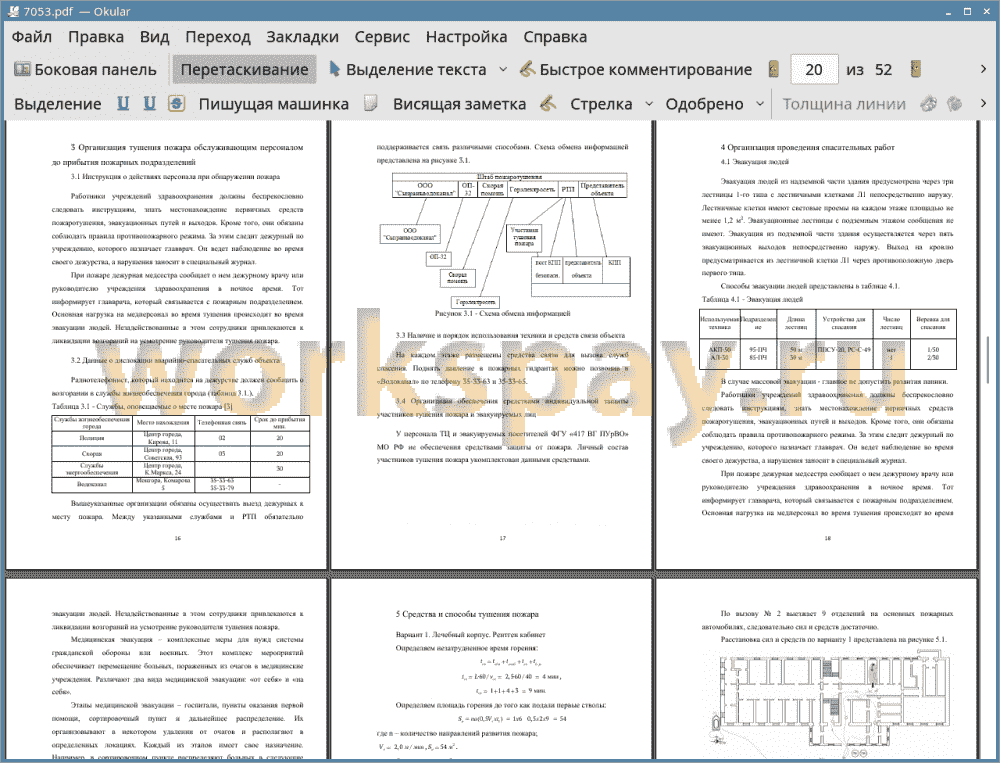Open the Справка menu
Viewport: 1000px width, 763px height.
(555, 36)
